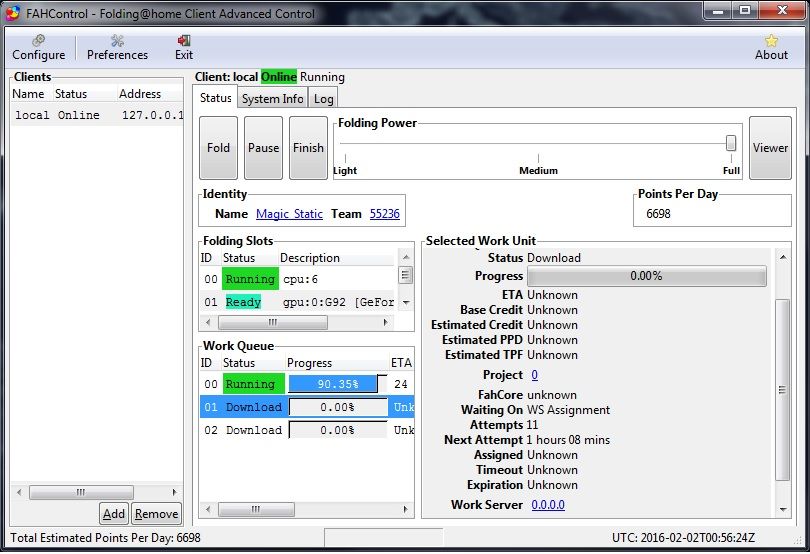Click the Attempts 11 value
810x554 pixels.
pos(532,425)
